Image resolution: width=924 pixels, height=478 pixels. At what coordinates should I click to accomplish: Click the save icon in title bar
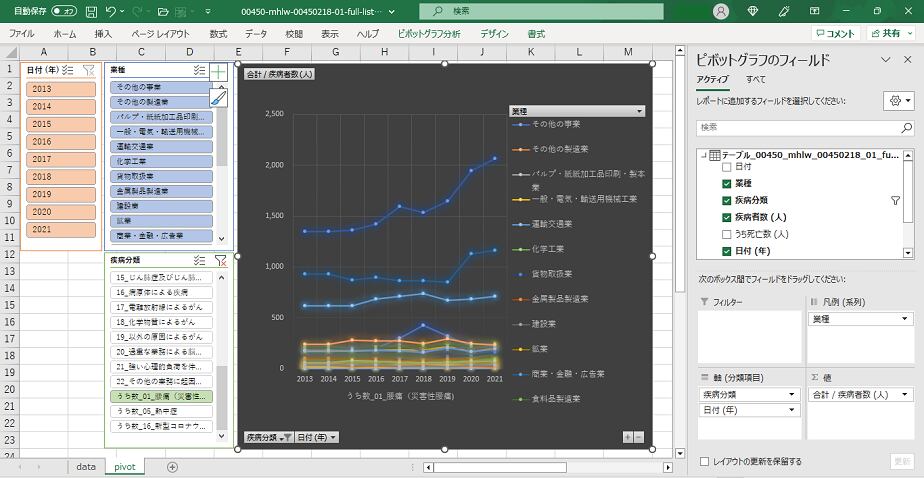point(91,11)
